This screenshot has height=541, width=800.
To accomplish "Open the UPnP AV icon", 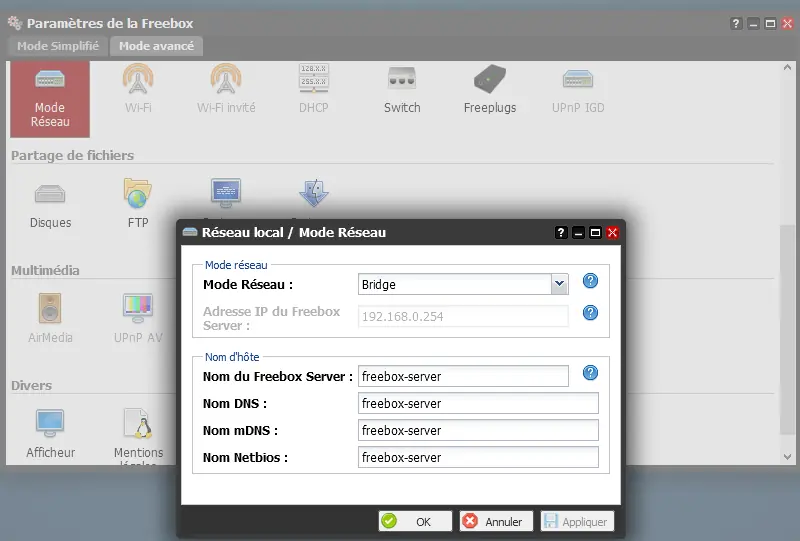I will [x=138, y=318].
